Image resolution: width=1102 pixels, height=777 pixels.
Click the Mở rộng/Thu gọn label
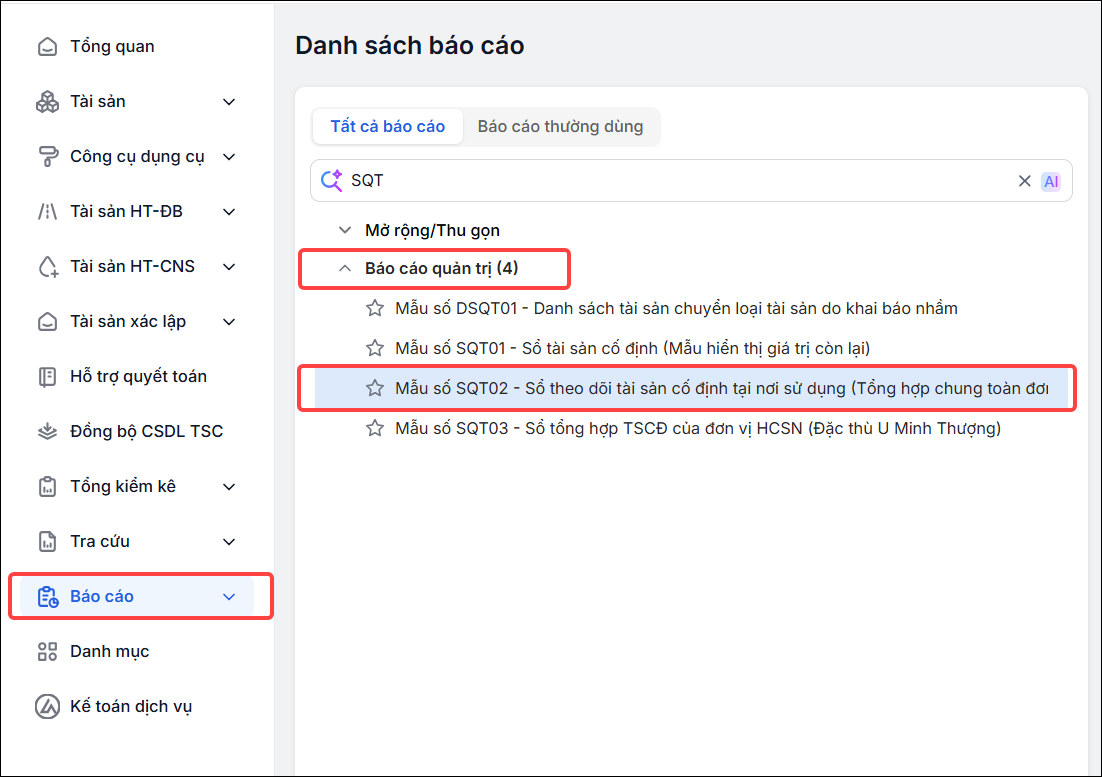pyautogui.click(x=432, y=230)
